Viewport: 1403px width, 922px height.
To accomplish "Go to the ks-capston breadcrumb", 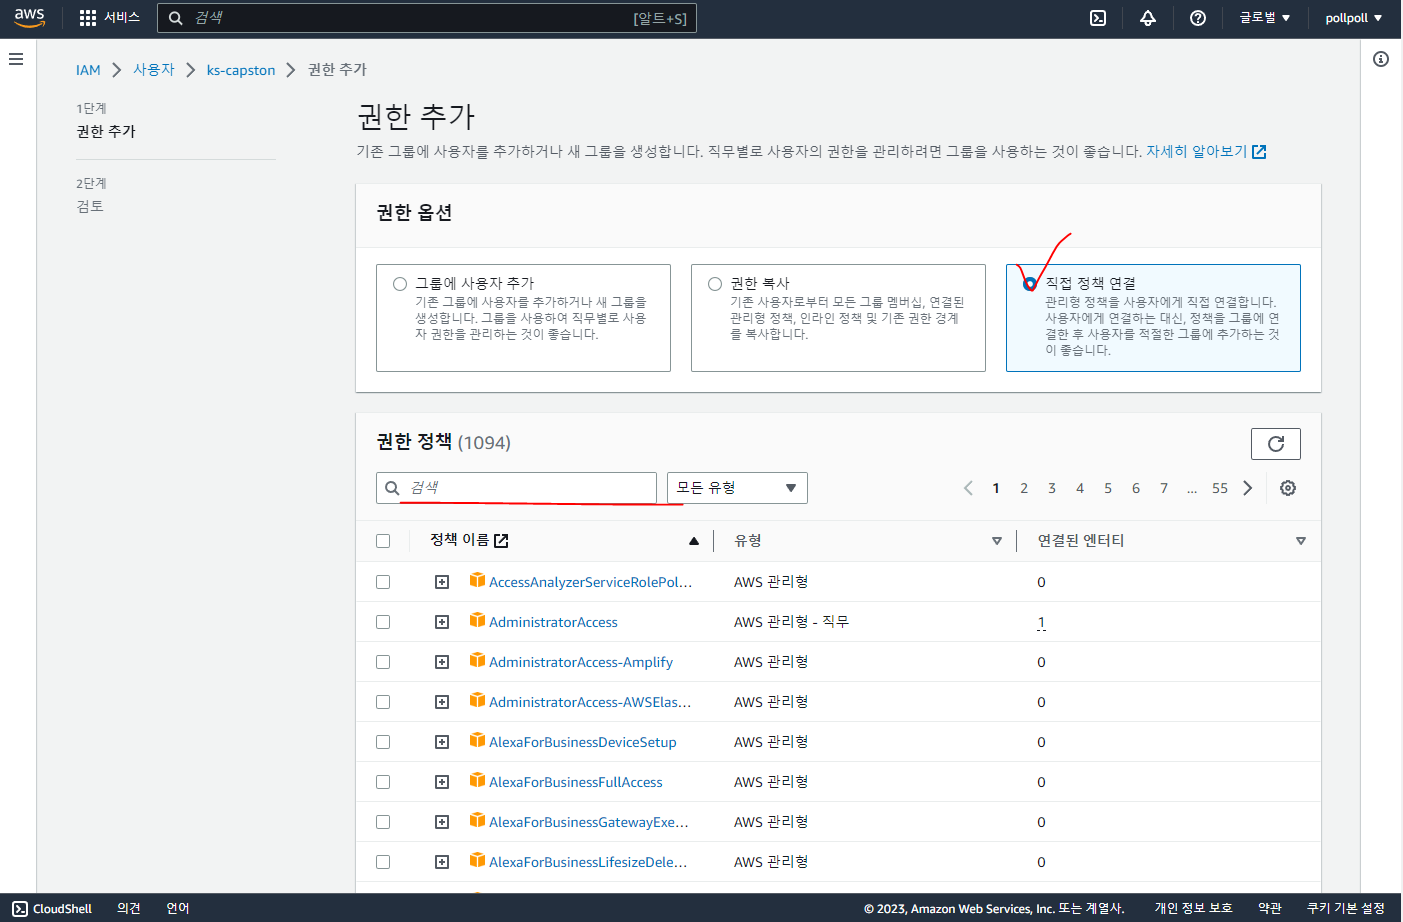I will (x=241, y=70).
